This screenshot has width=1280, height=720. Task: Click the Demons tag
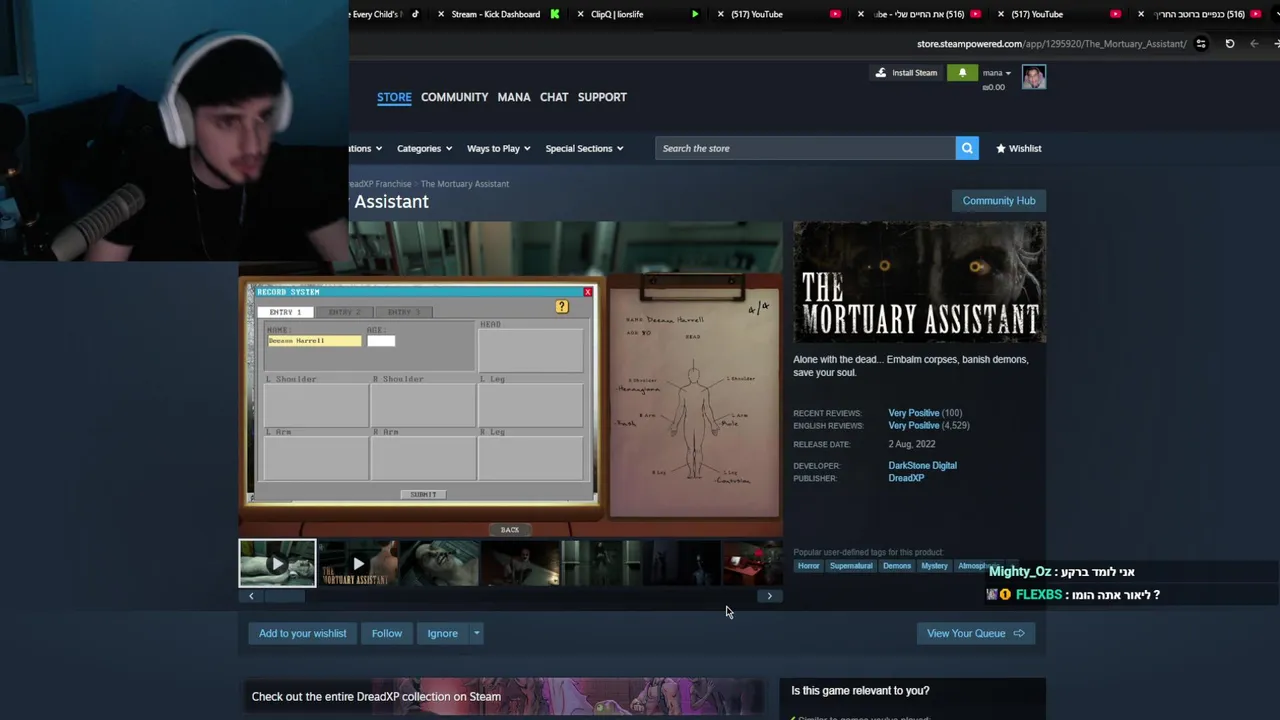click(x=897, y=566)
